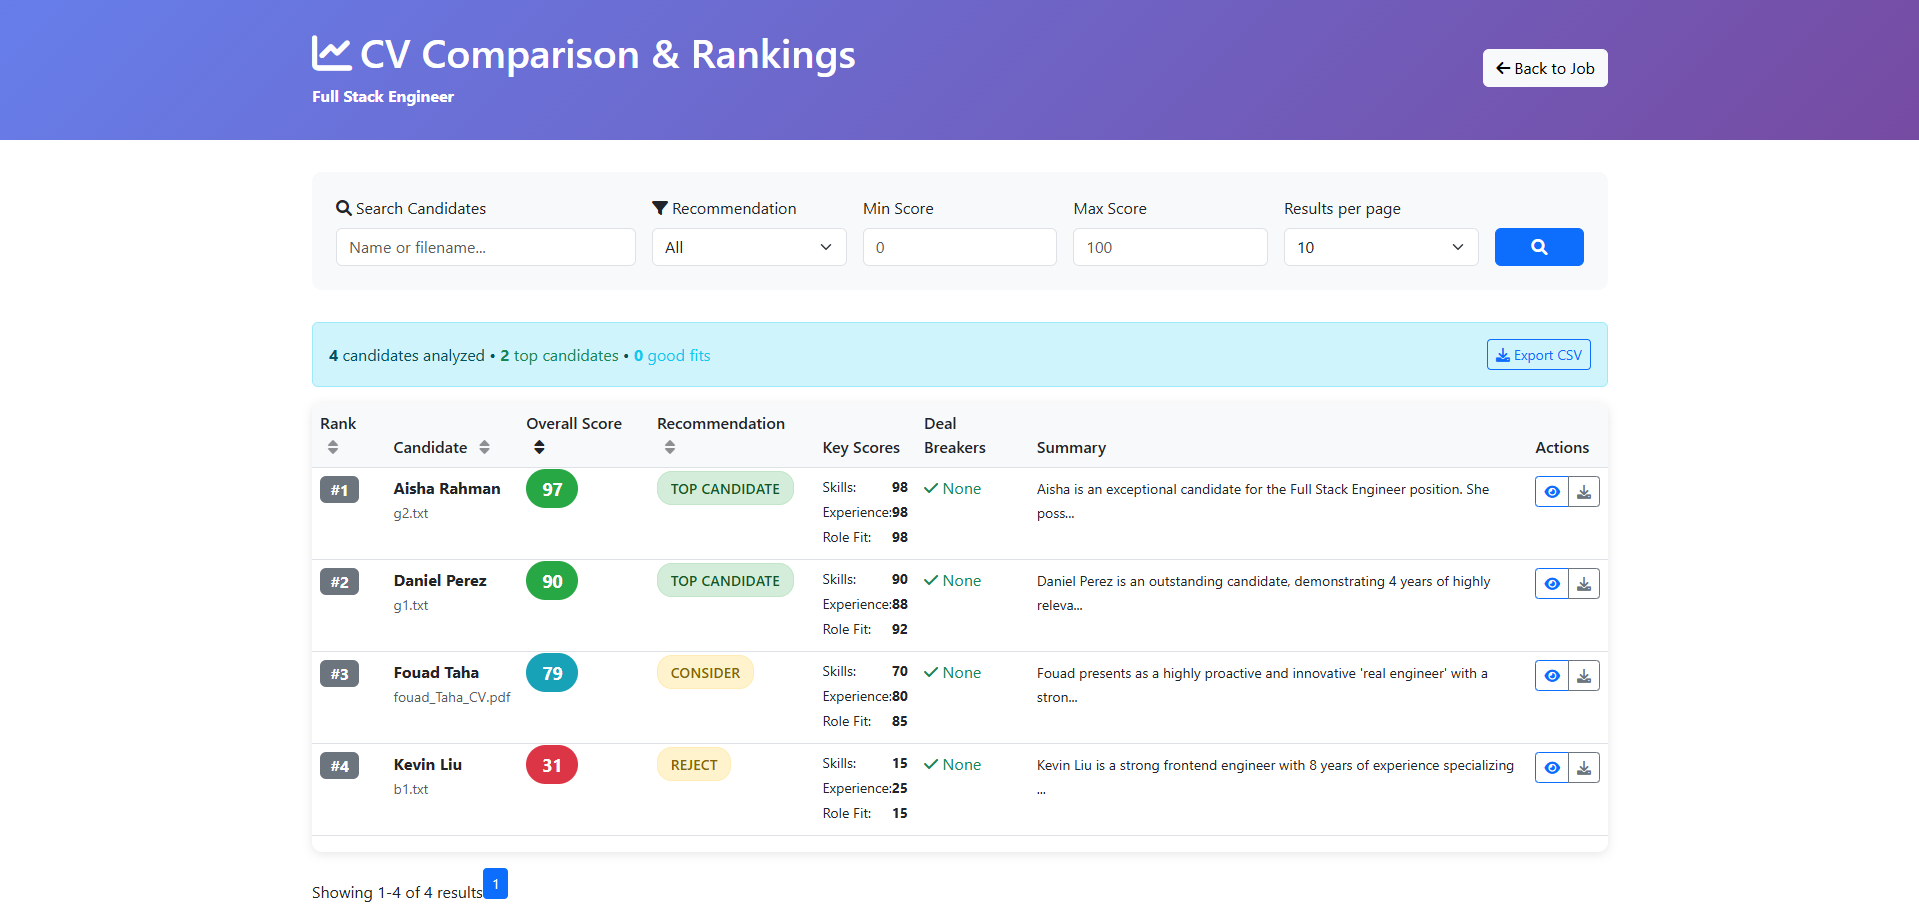This screenshot has height=922, width=1919.
Task: Sort candidates by the Candidate column
Action: point(487,447)
